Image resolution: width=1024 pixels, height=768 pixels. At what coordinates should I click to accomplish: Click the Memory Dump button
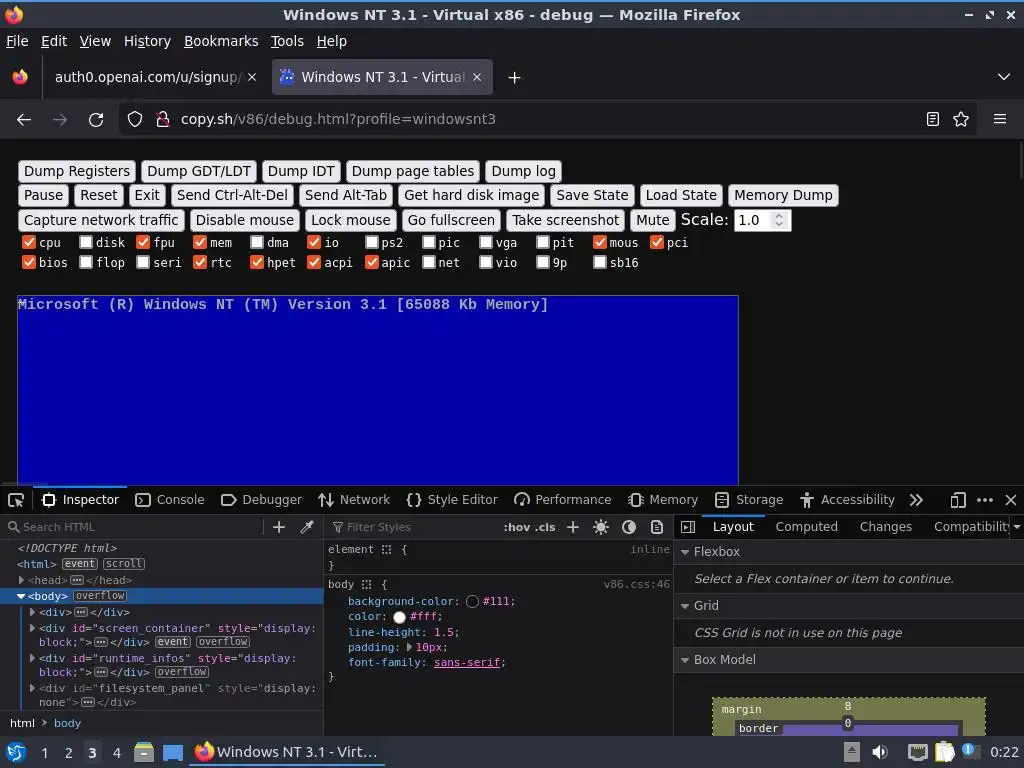click(x=783, y=195)
